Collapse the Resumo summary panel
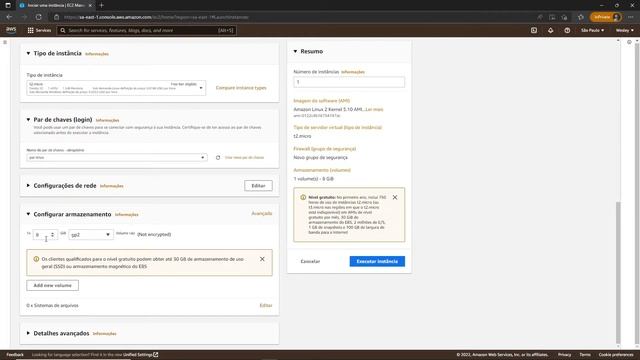Screen dimensions: 640x360 pyautogui.click(x=295, y=51)
